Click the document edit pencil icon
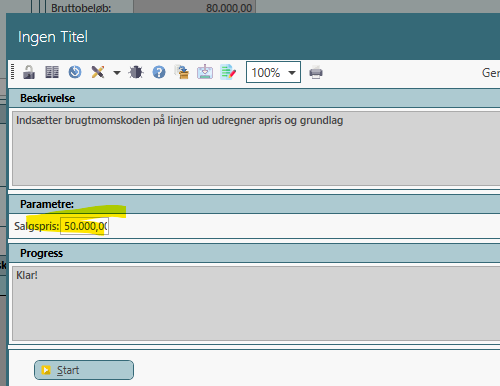This screenshot has width=500, height=386. coord(228,72)
